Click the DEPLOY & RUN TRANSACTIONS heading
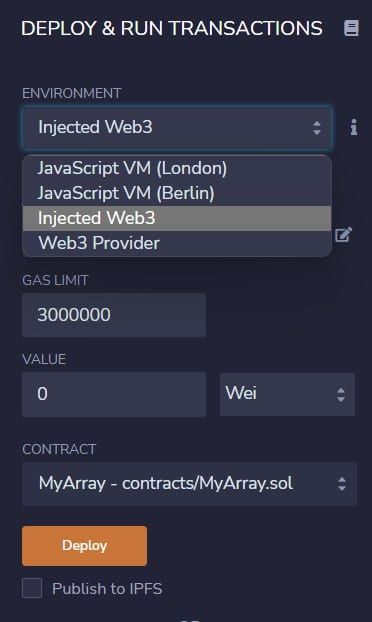Image resolution: width=372 pixels, height=622 pixels. coord(172,29)
